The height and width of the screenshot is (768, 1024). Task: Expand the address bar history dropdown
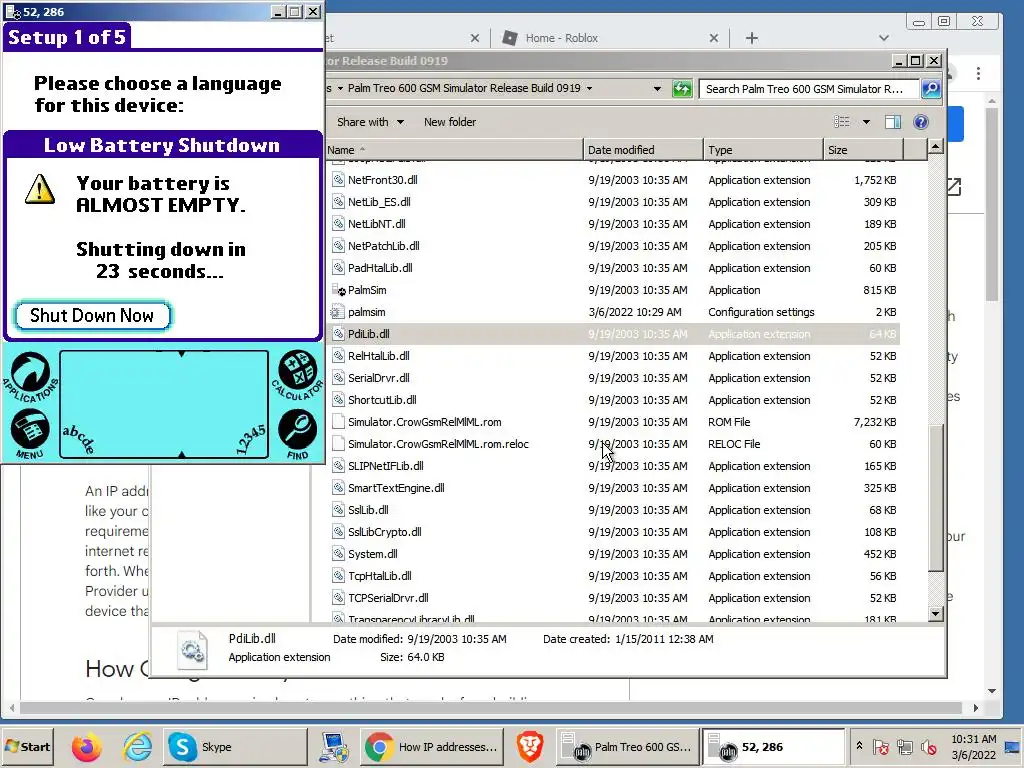(657, 89)
